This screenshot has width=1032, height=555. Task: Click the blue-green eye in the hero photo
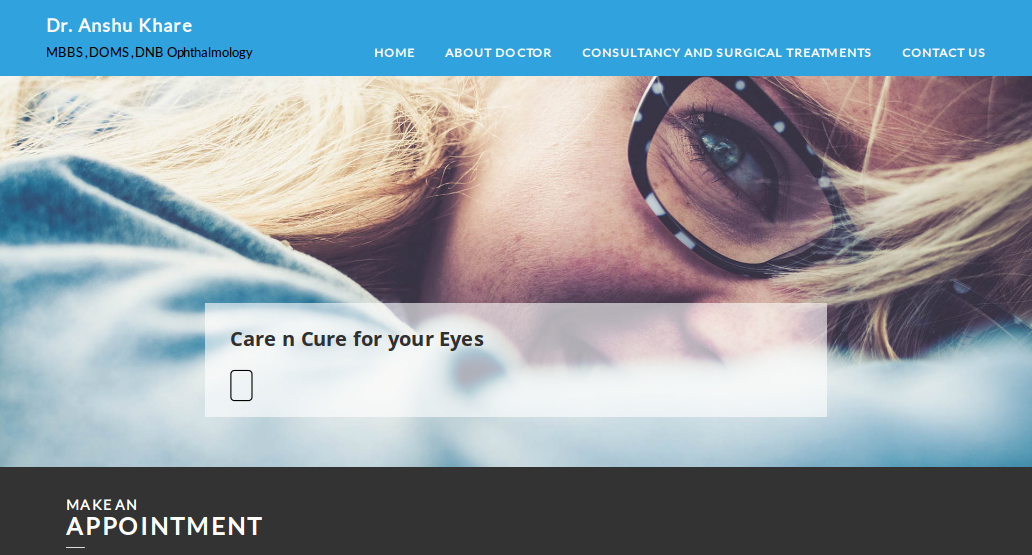click(x=721, y=148)
